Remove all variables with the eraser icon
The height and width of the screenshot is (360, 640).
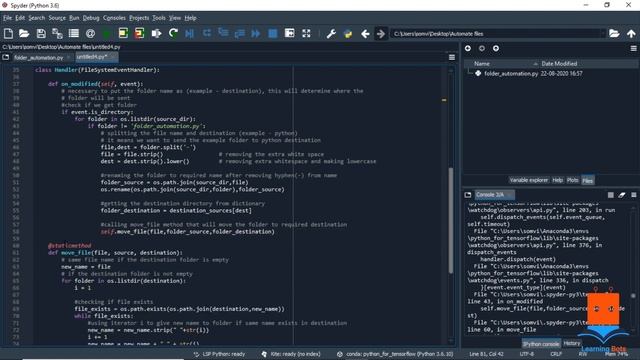(622, 195)
